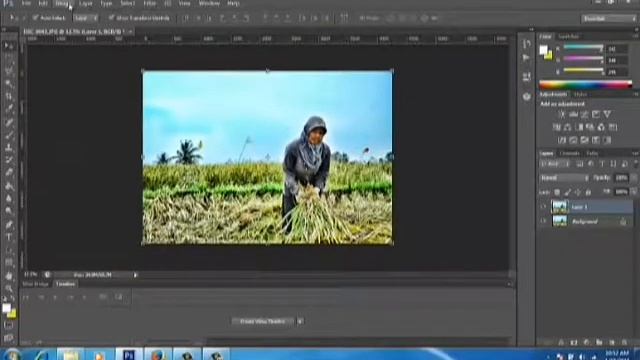Click lock image pixels brush icon
This screenshot has height=360, width=640.
pos(567,192)
